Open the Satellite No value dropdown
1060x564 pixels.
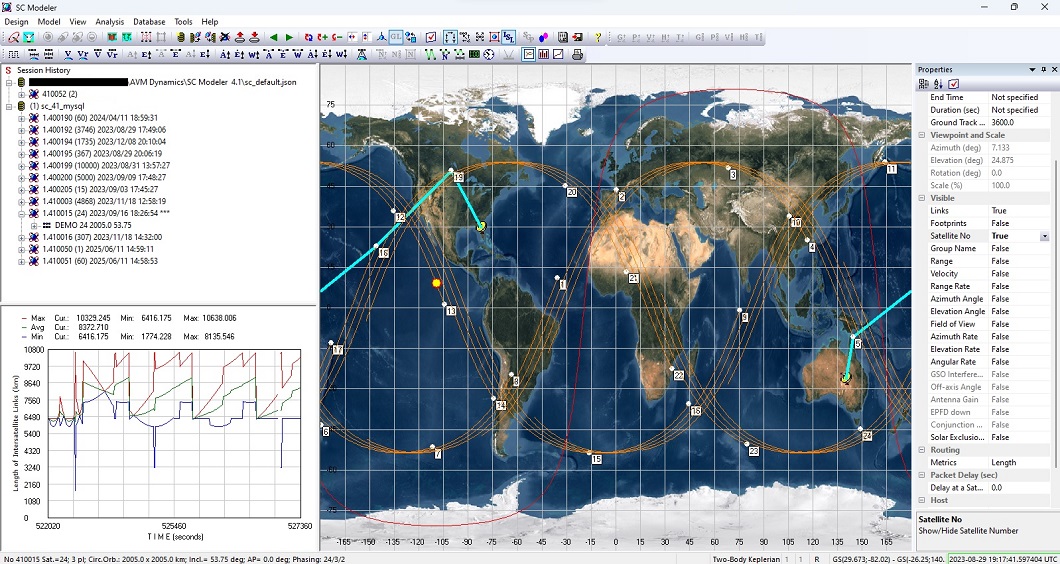1044,237
